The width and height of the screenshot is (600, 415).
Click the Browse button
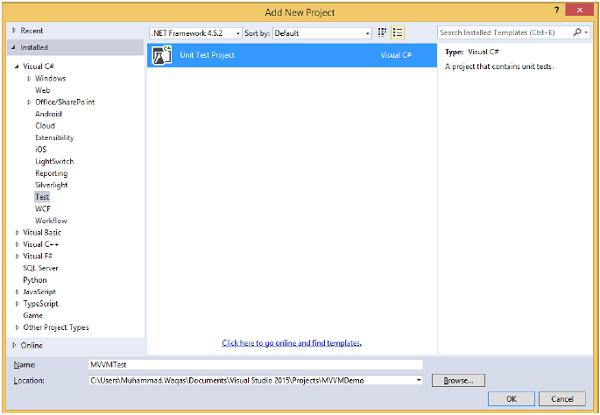pyautogui.click(x=459, y=380)
